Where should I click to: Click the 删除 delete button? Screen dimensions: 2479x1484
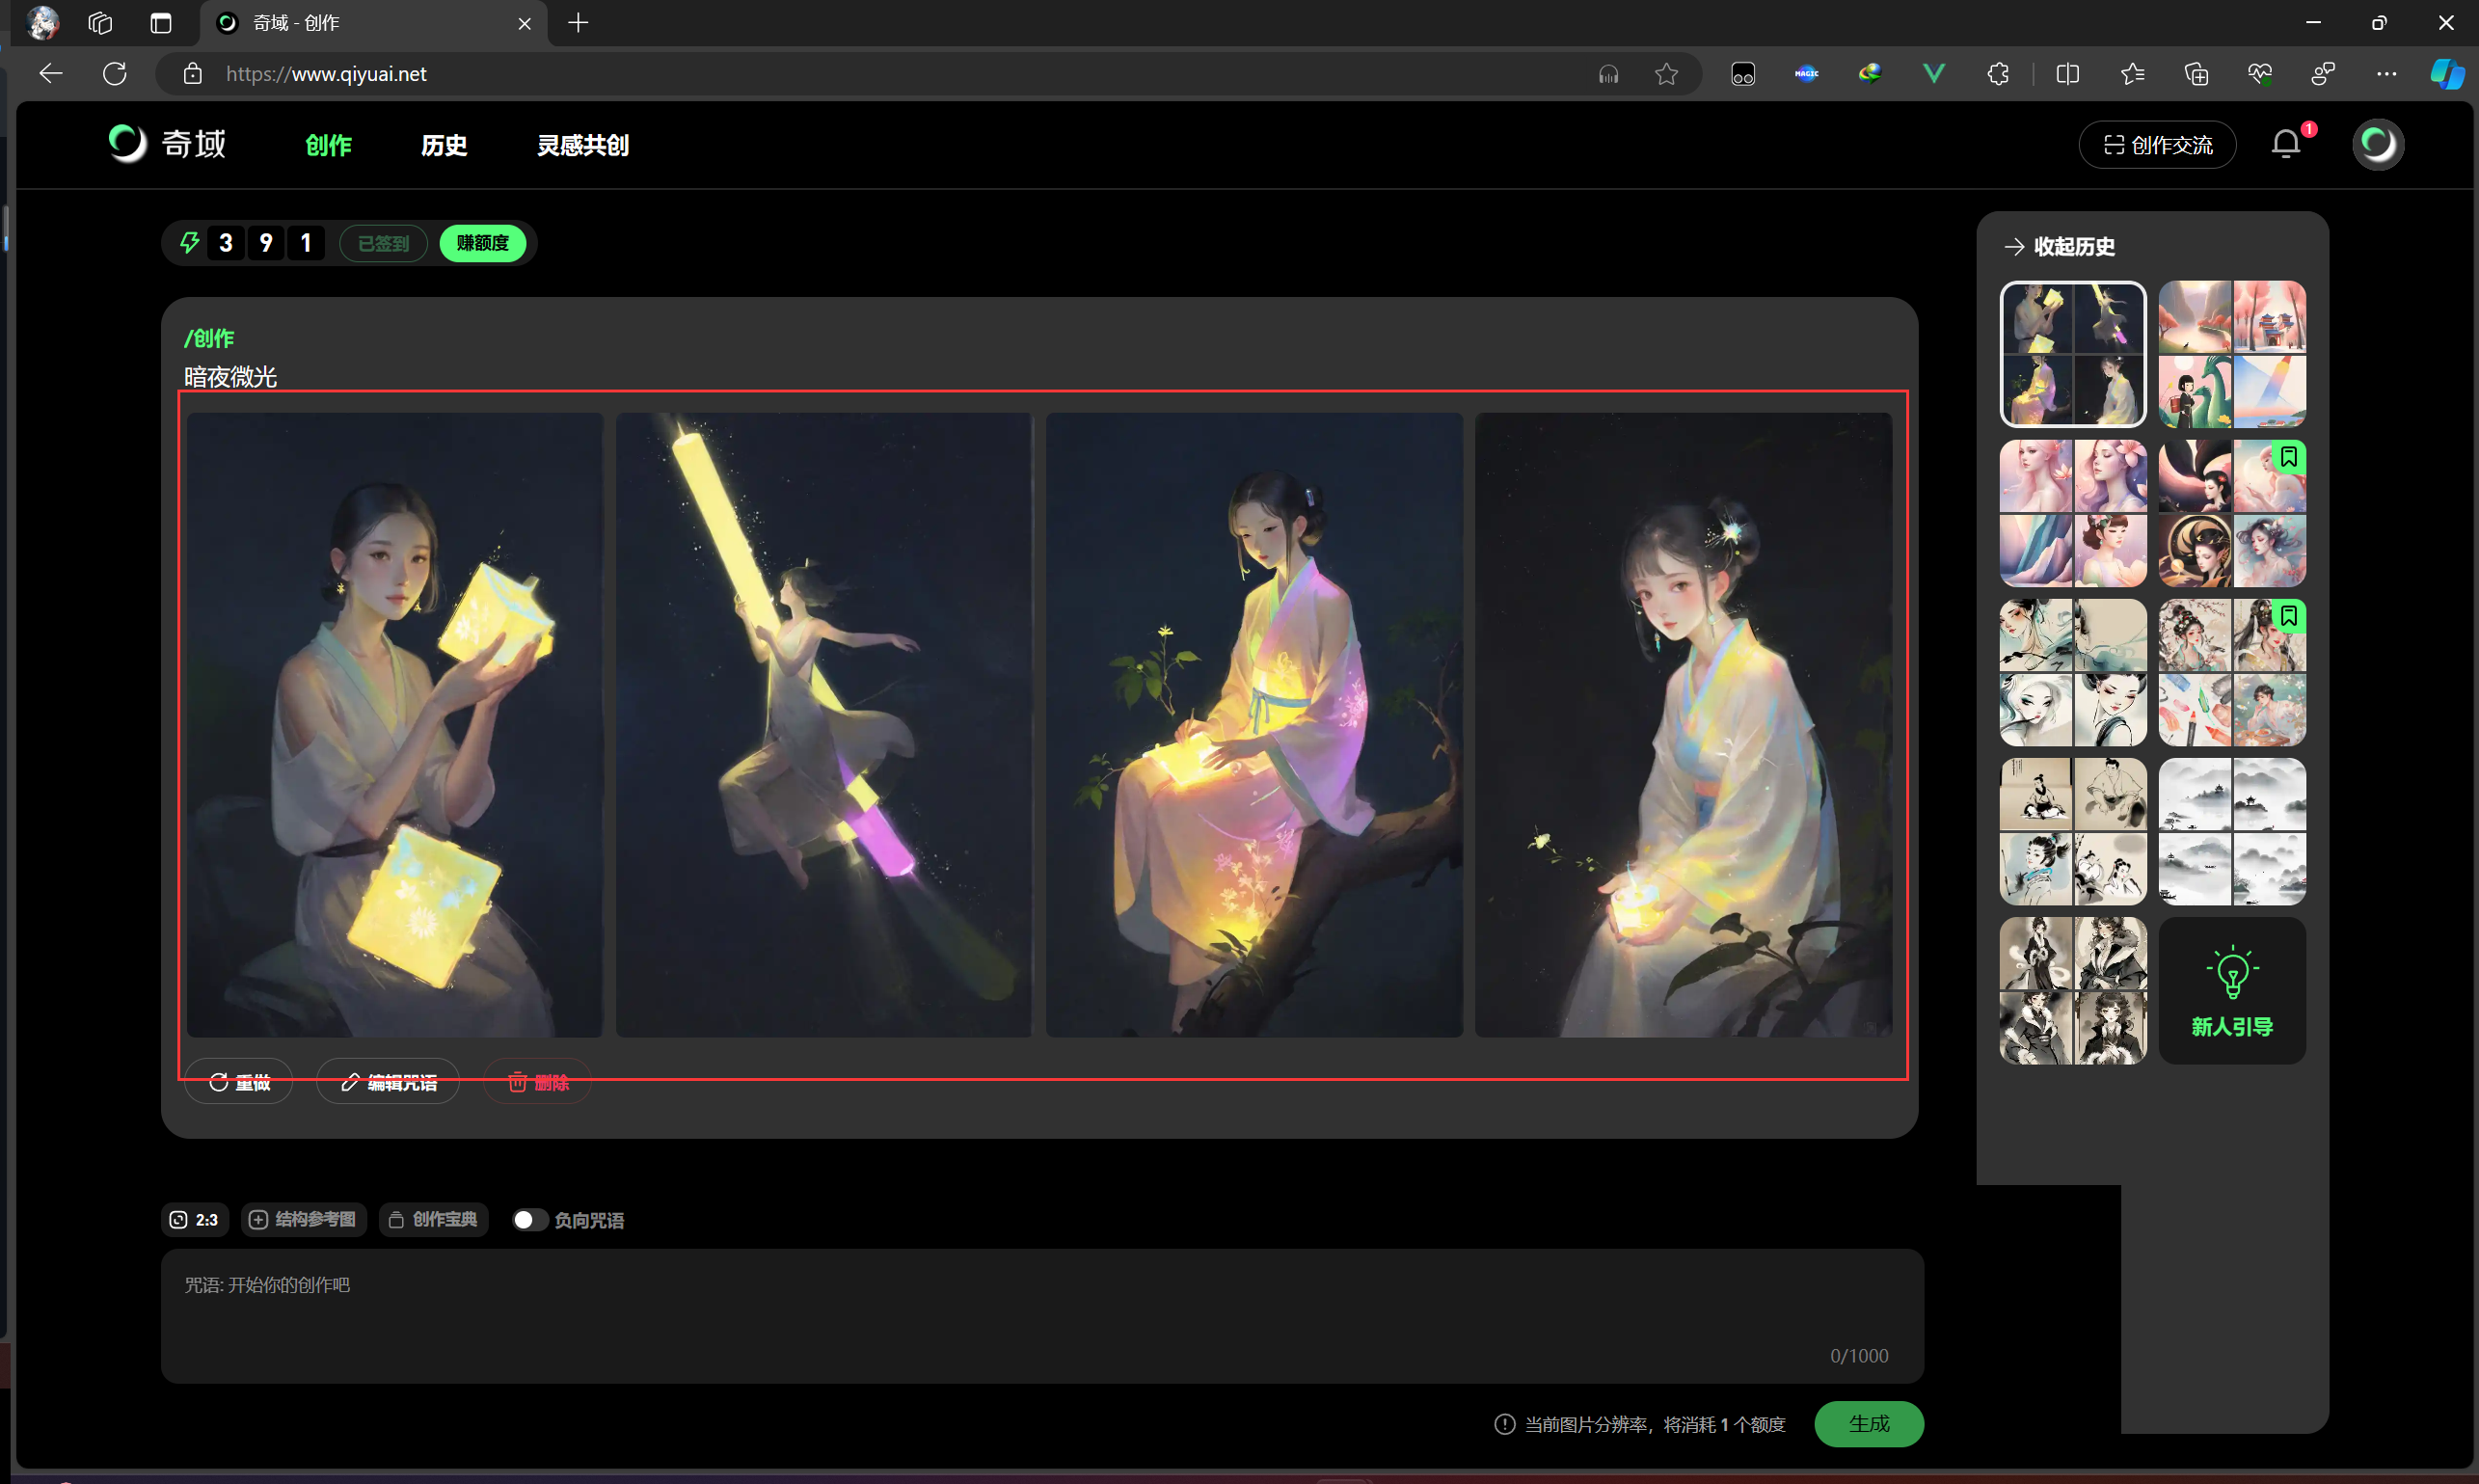tap(538, 1082)
